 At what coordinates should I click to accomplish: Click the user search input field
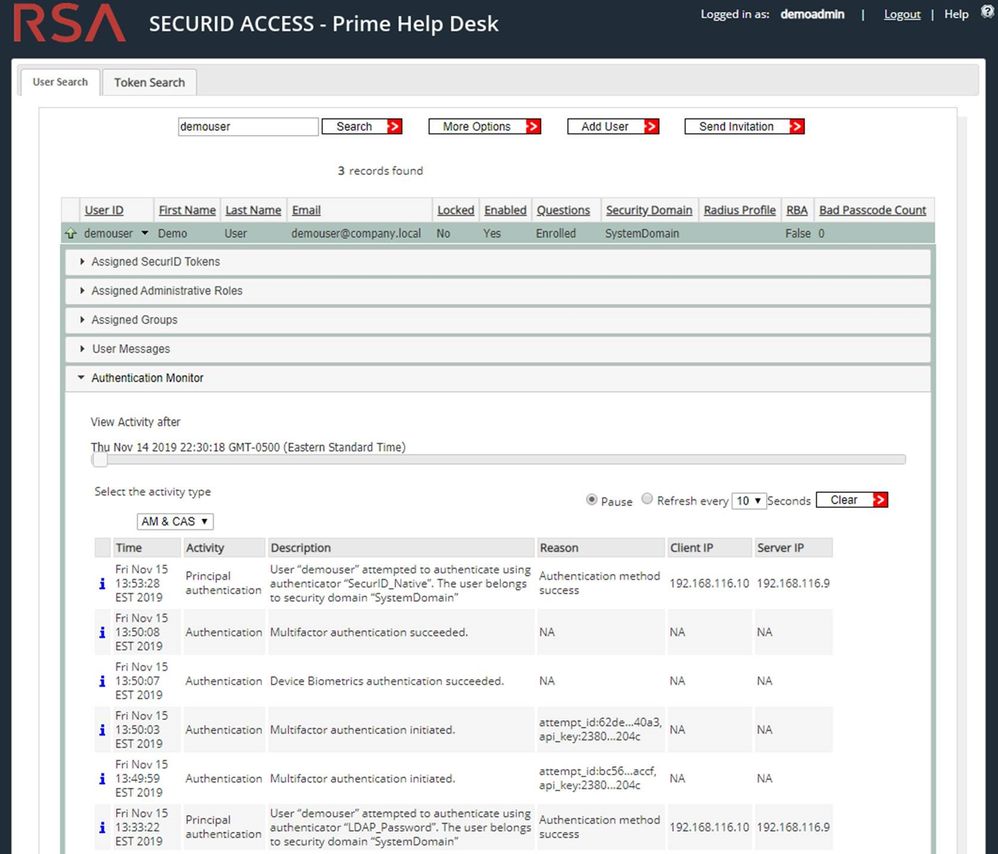point(248,127)
